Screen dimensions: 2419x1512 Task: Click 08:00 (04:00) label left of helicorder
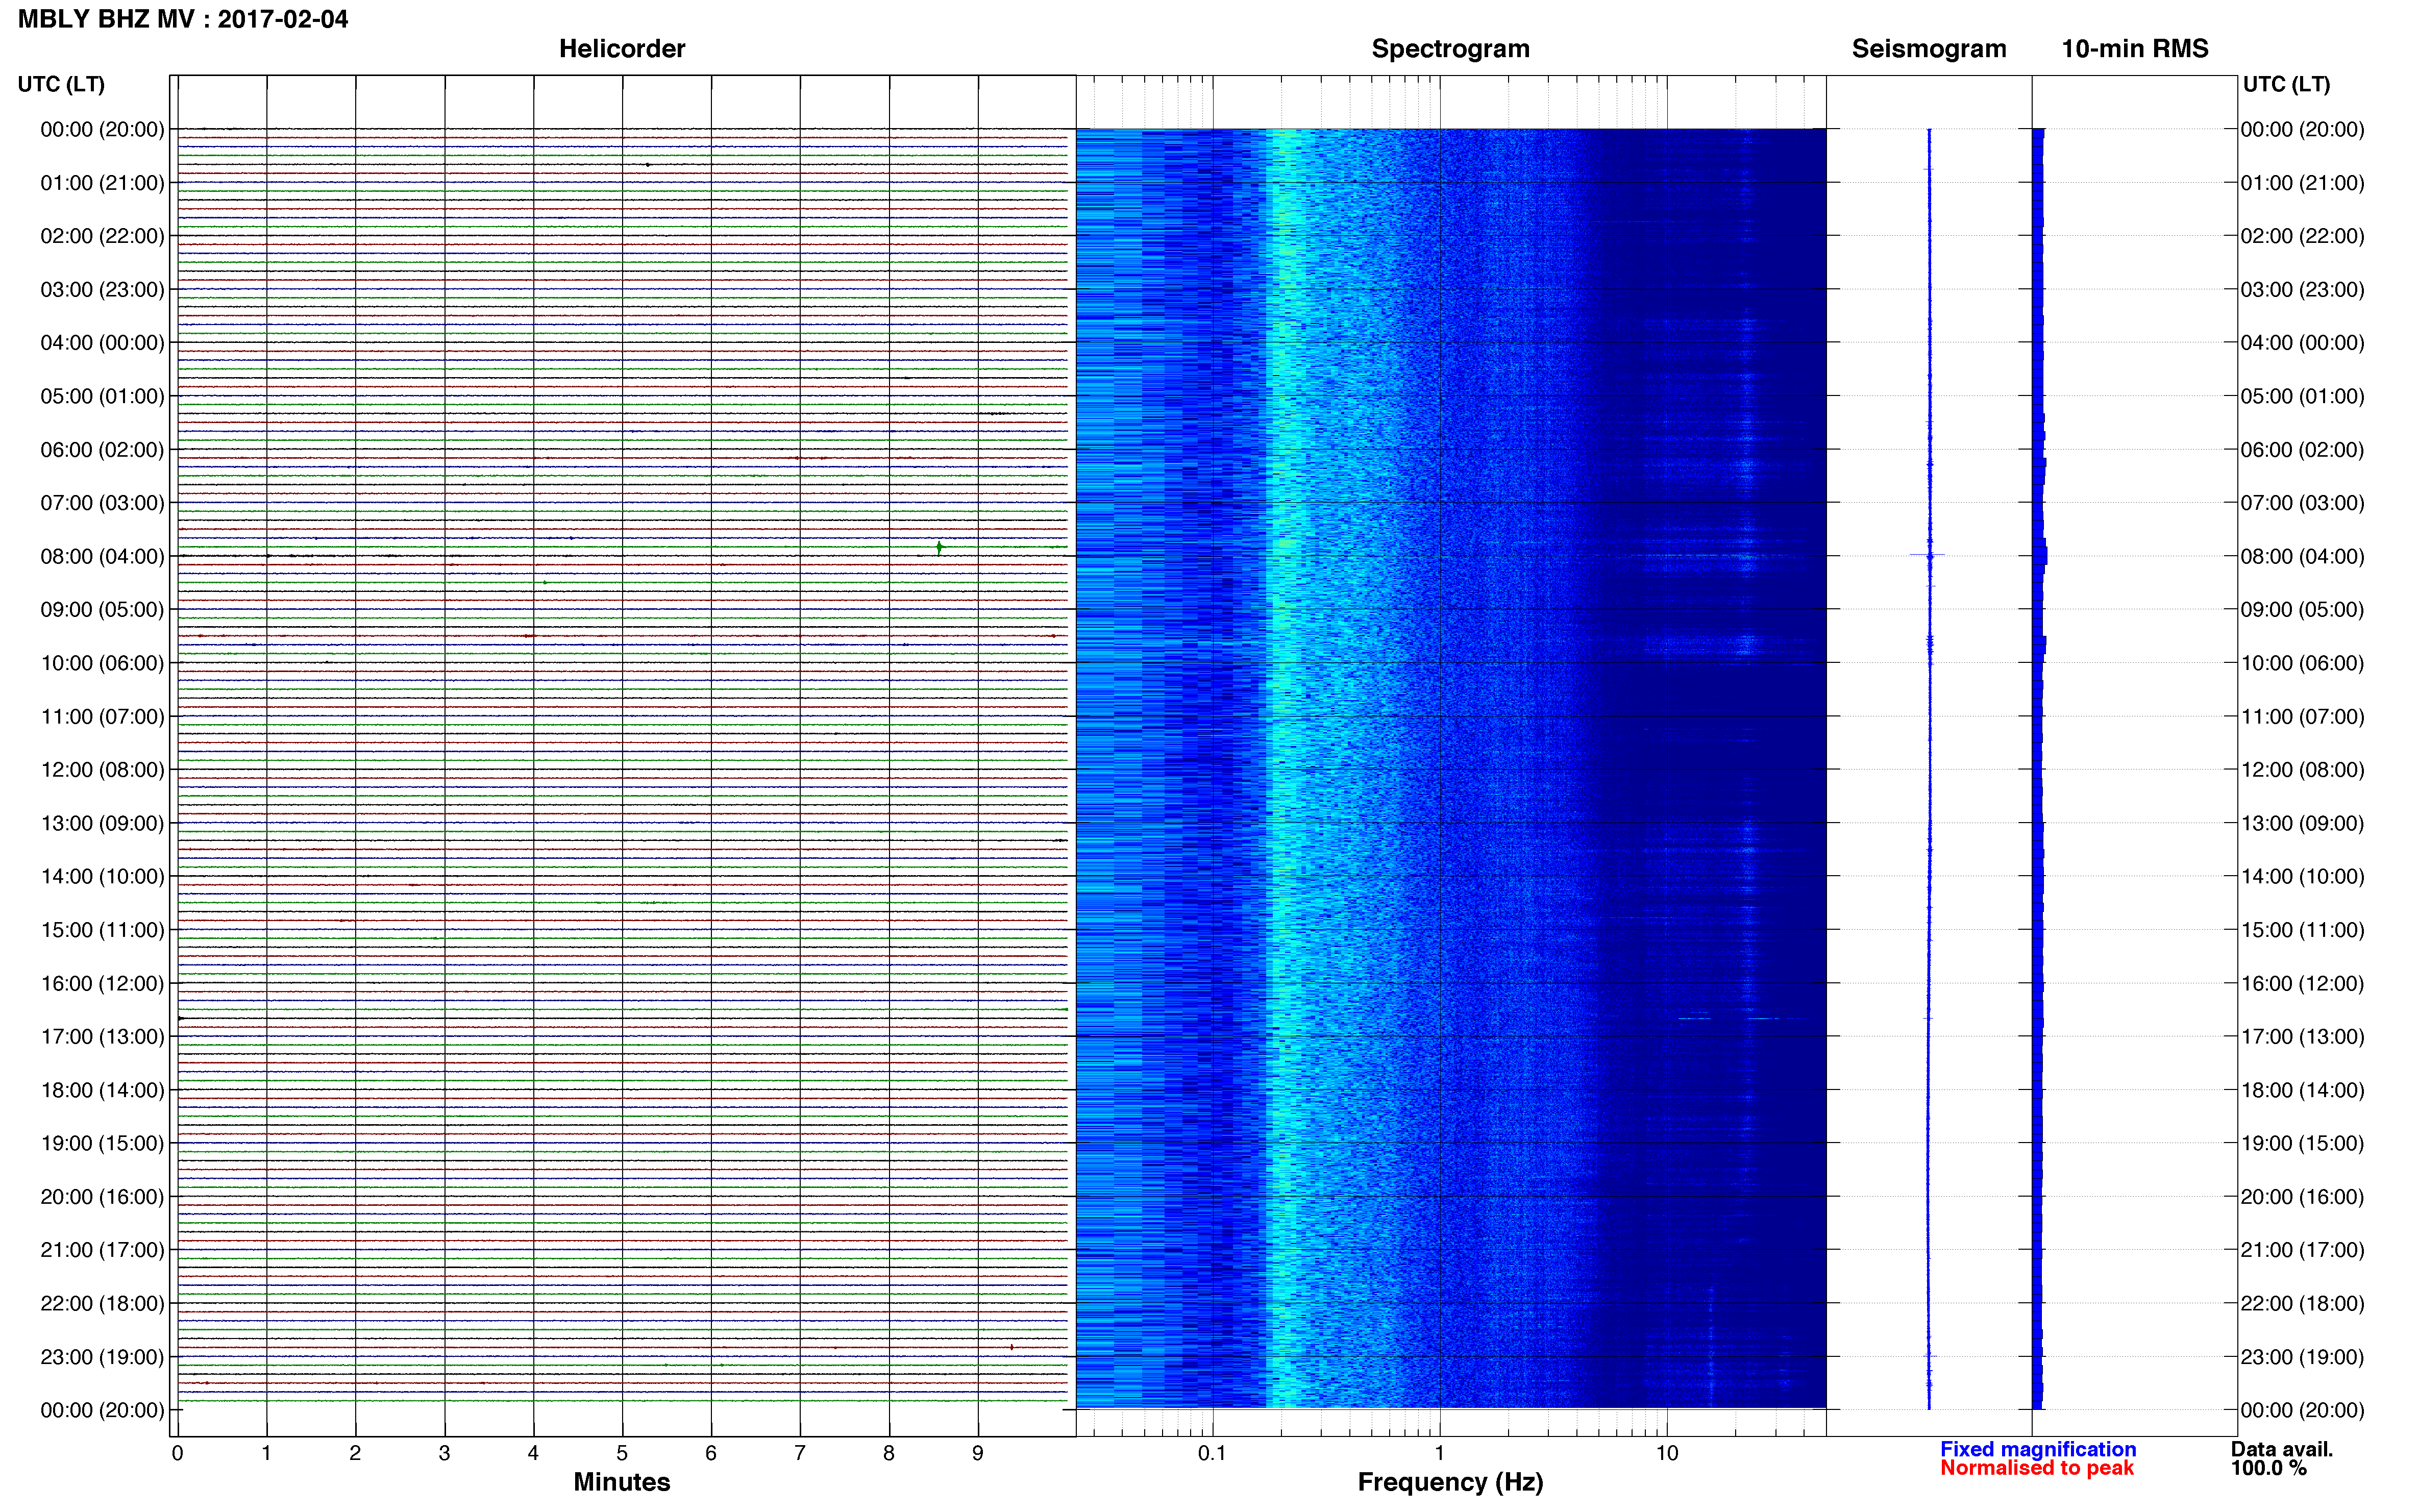pyautogui.click(x=102, y=556)
